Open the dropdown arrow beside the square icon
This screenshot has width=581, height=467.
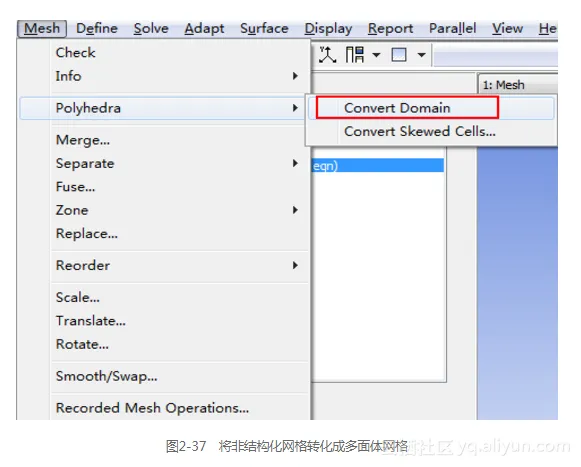point(421,55)
